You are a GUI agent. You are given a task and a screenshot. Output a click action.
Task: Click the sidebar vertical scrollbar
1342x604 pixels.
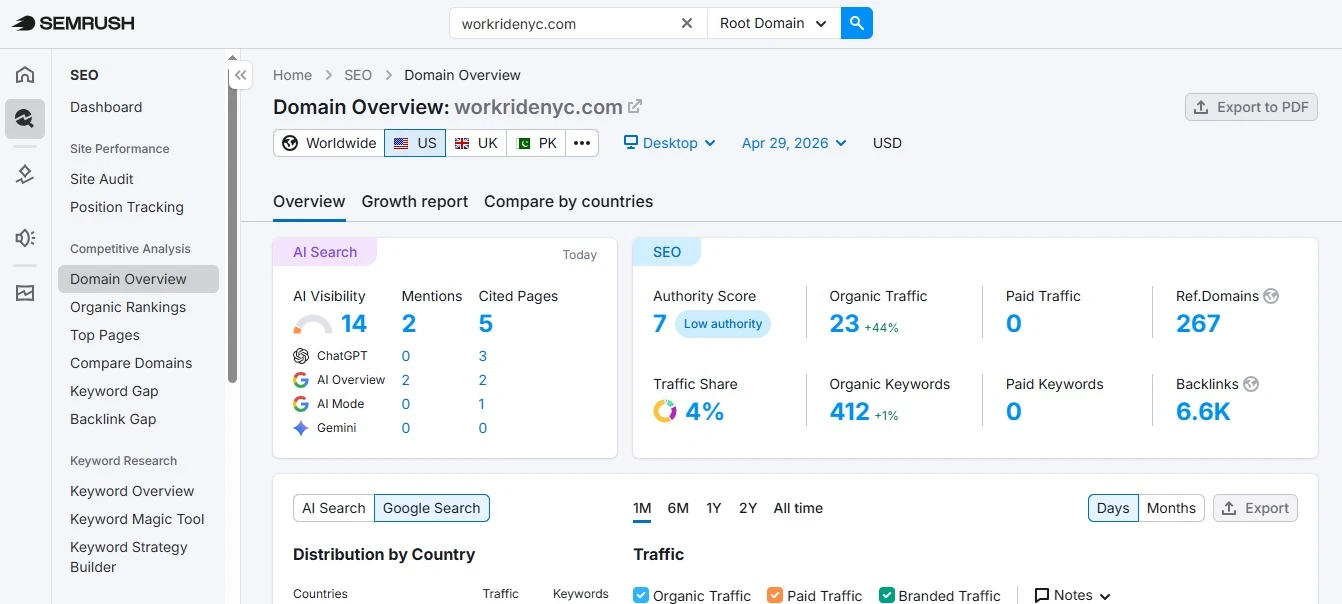pyautogui.click(x=232, y=221)
